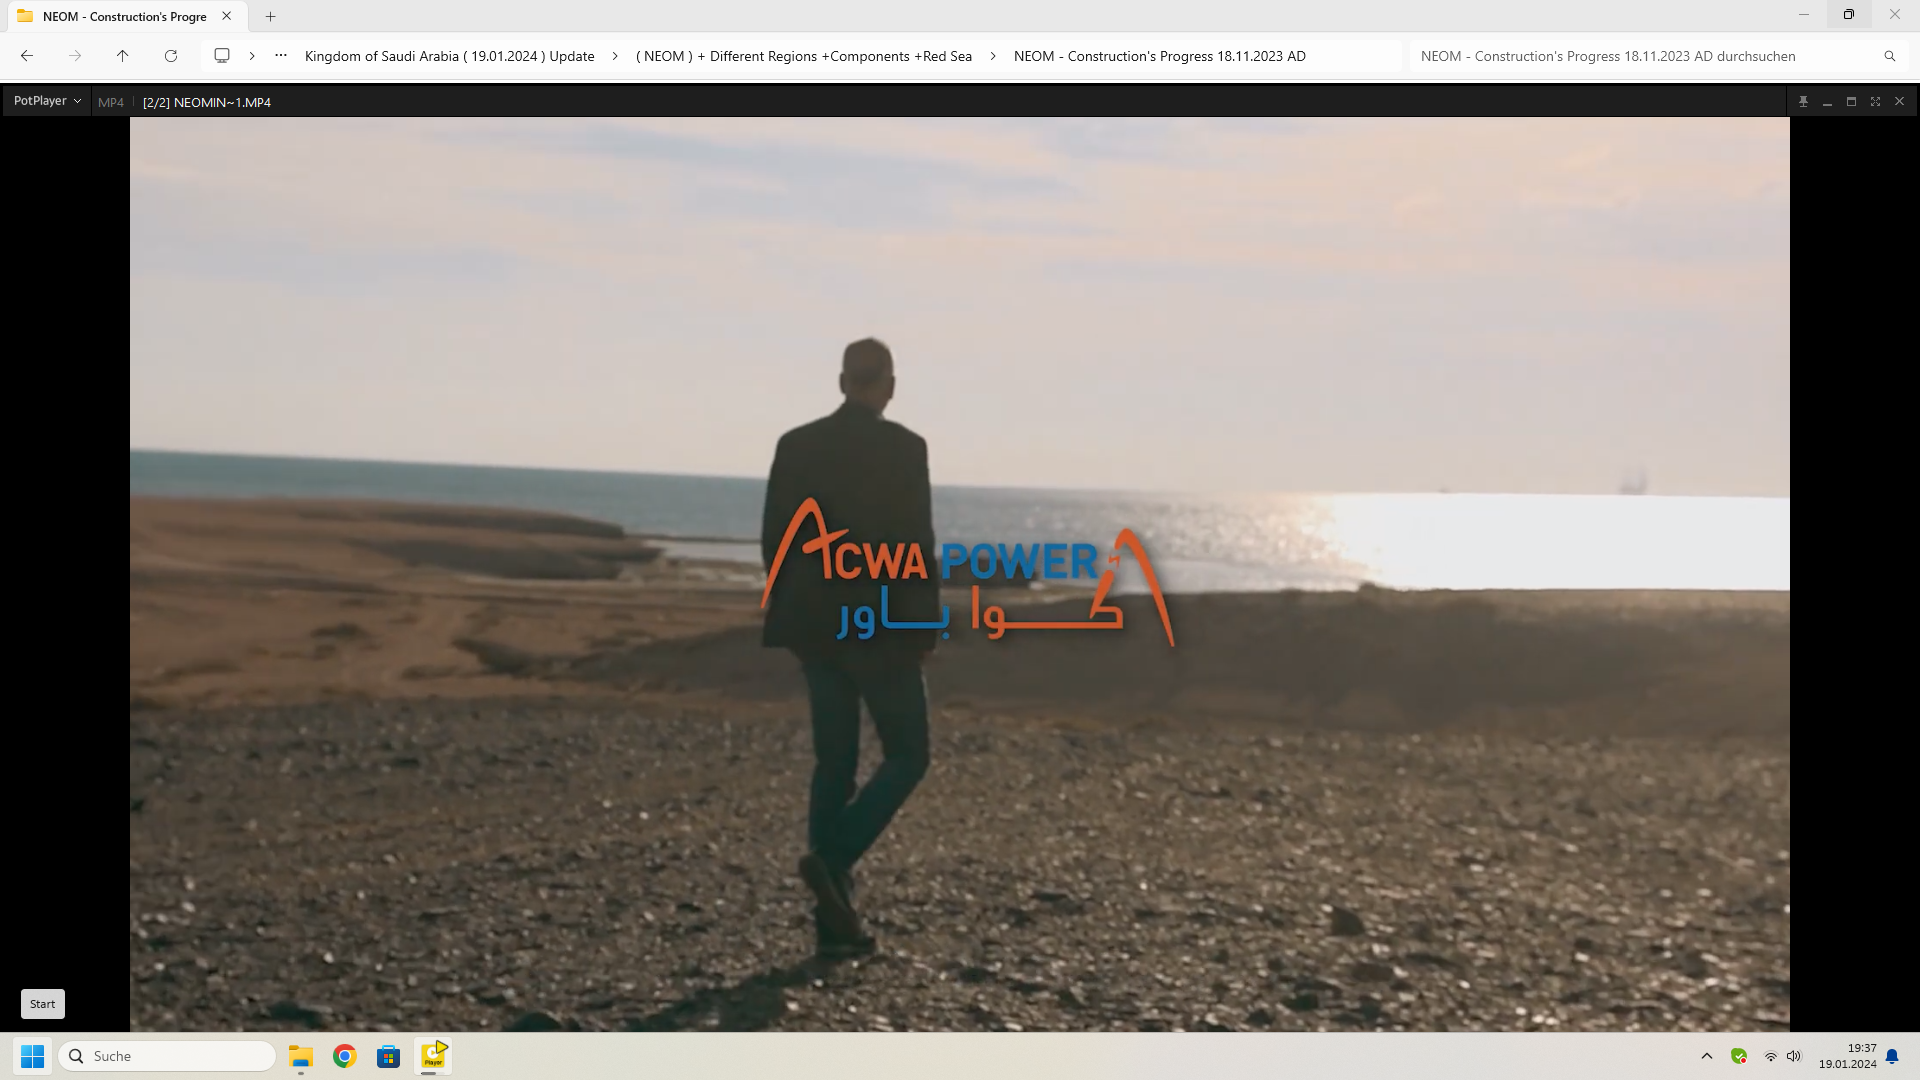Close the PotPlayer window
Image resolution: width=1920 pixels, height=1080 pixels.
tap(1899, 102)
